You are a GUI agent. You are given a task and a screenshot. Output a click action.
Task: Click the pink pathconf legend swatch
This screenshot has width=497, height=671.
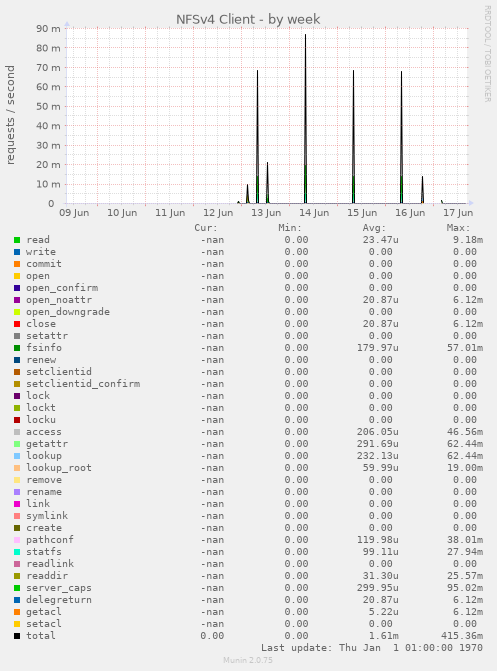pyautogui.click(x=17, y=540)
